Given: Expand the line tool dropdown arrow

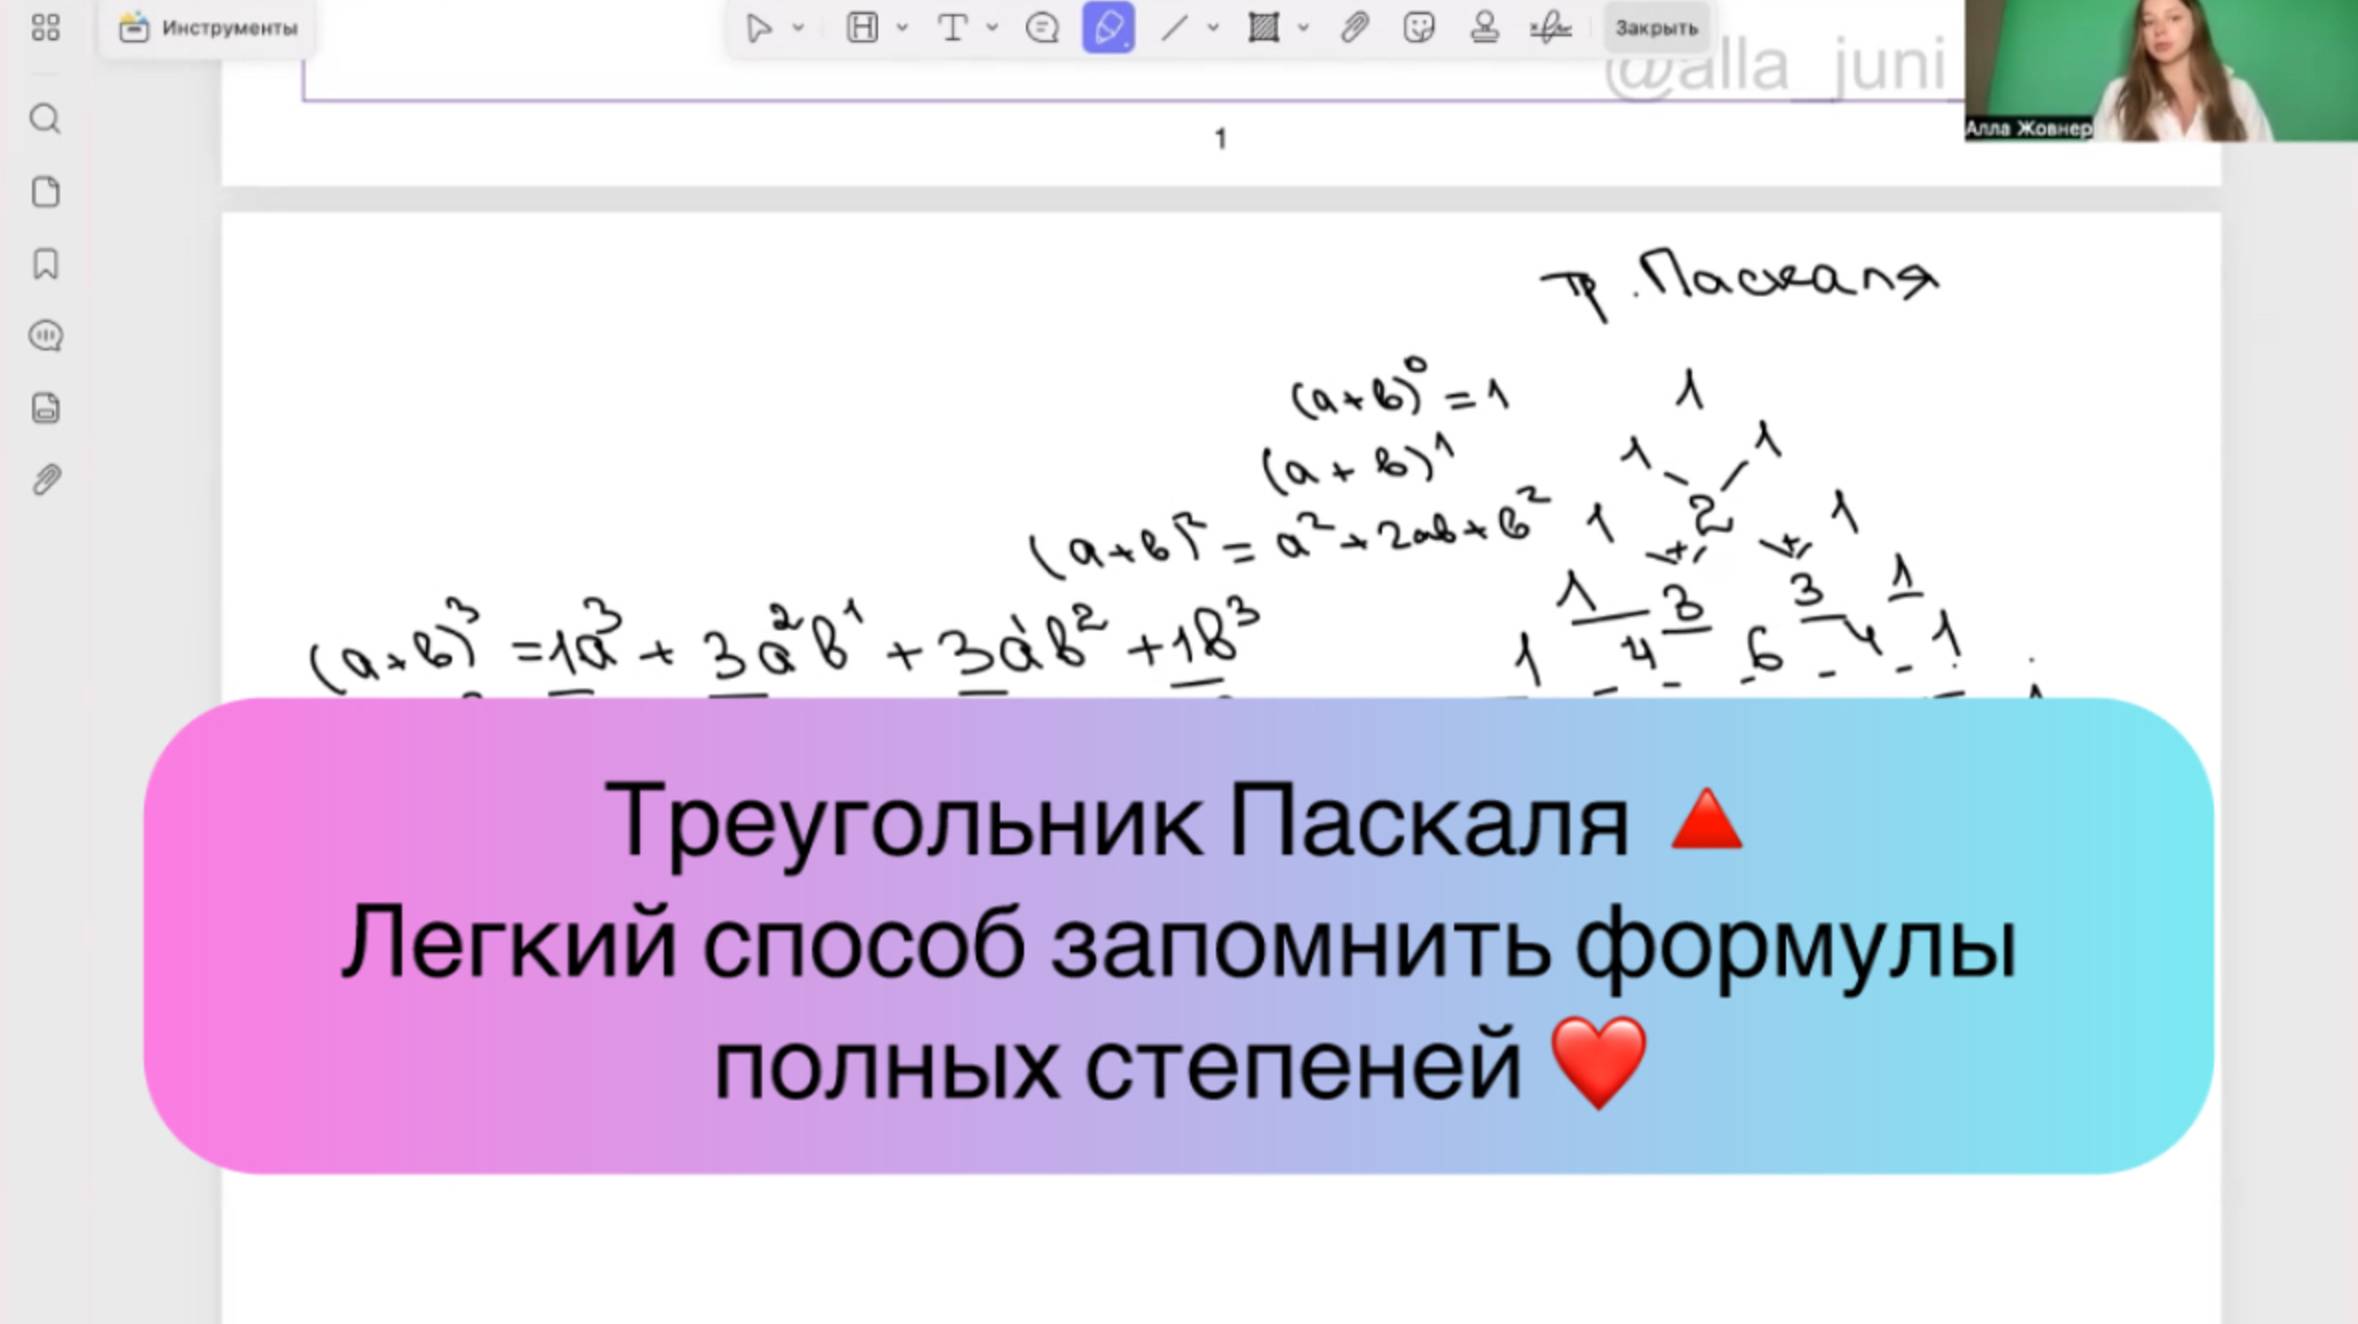Looking at the screenshot, I should [x=1213, y=28].
